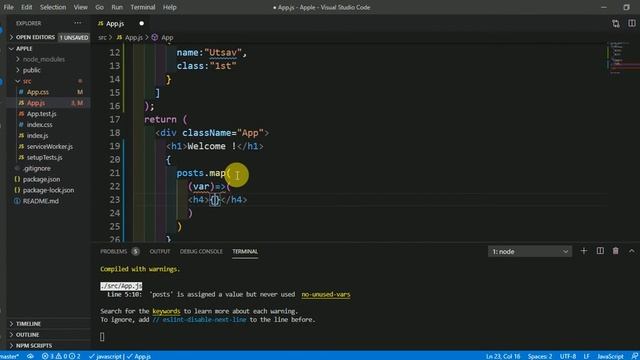Click src breadcrumb segment
The width and height of the screenshot is (640, 360).
pos(102,38)
